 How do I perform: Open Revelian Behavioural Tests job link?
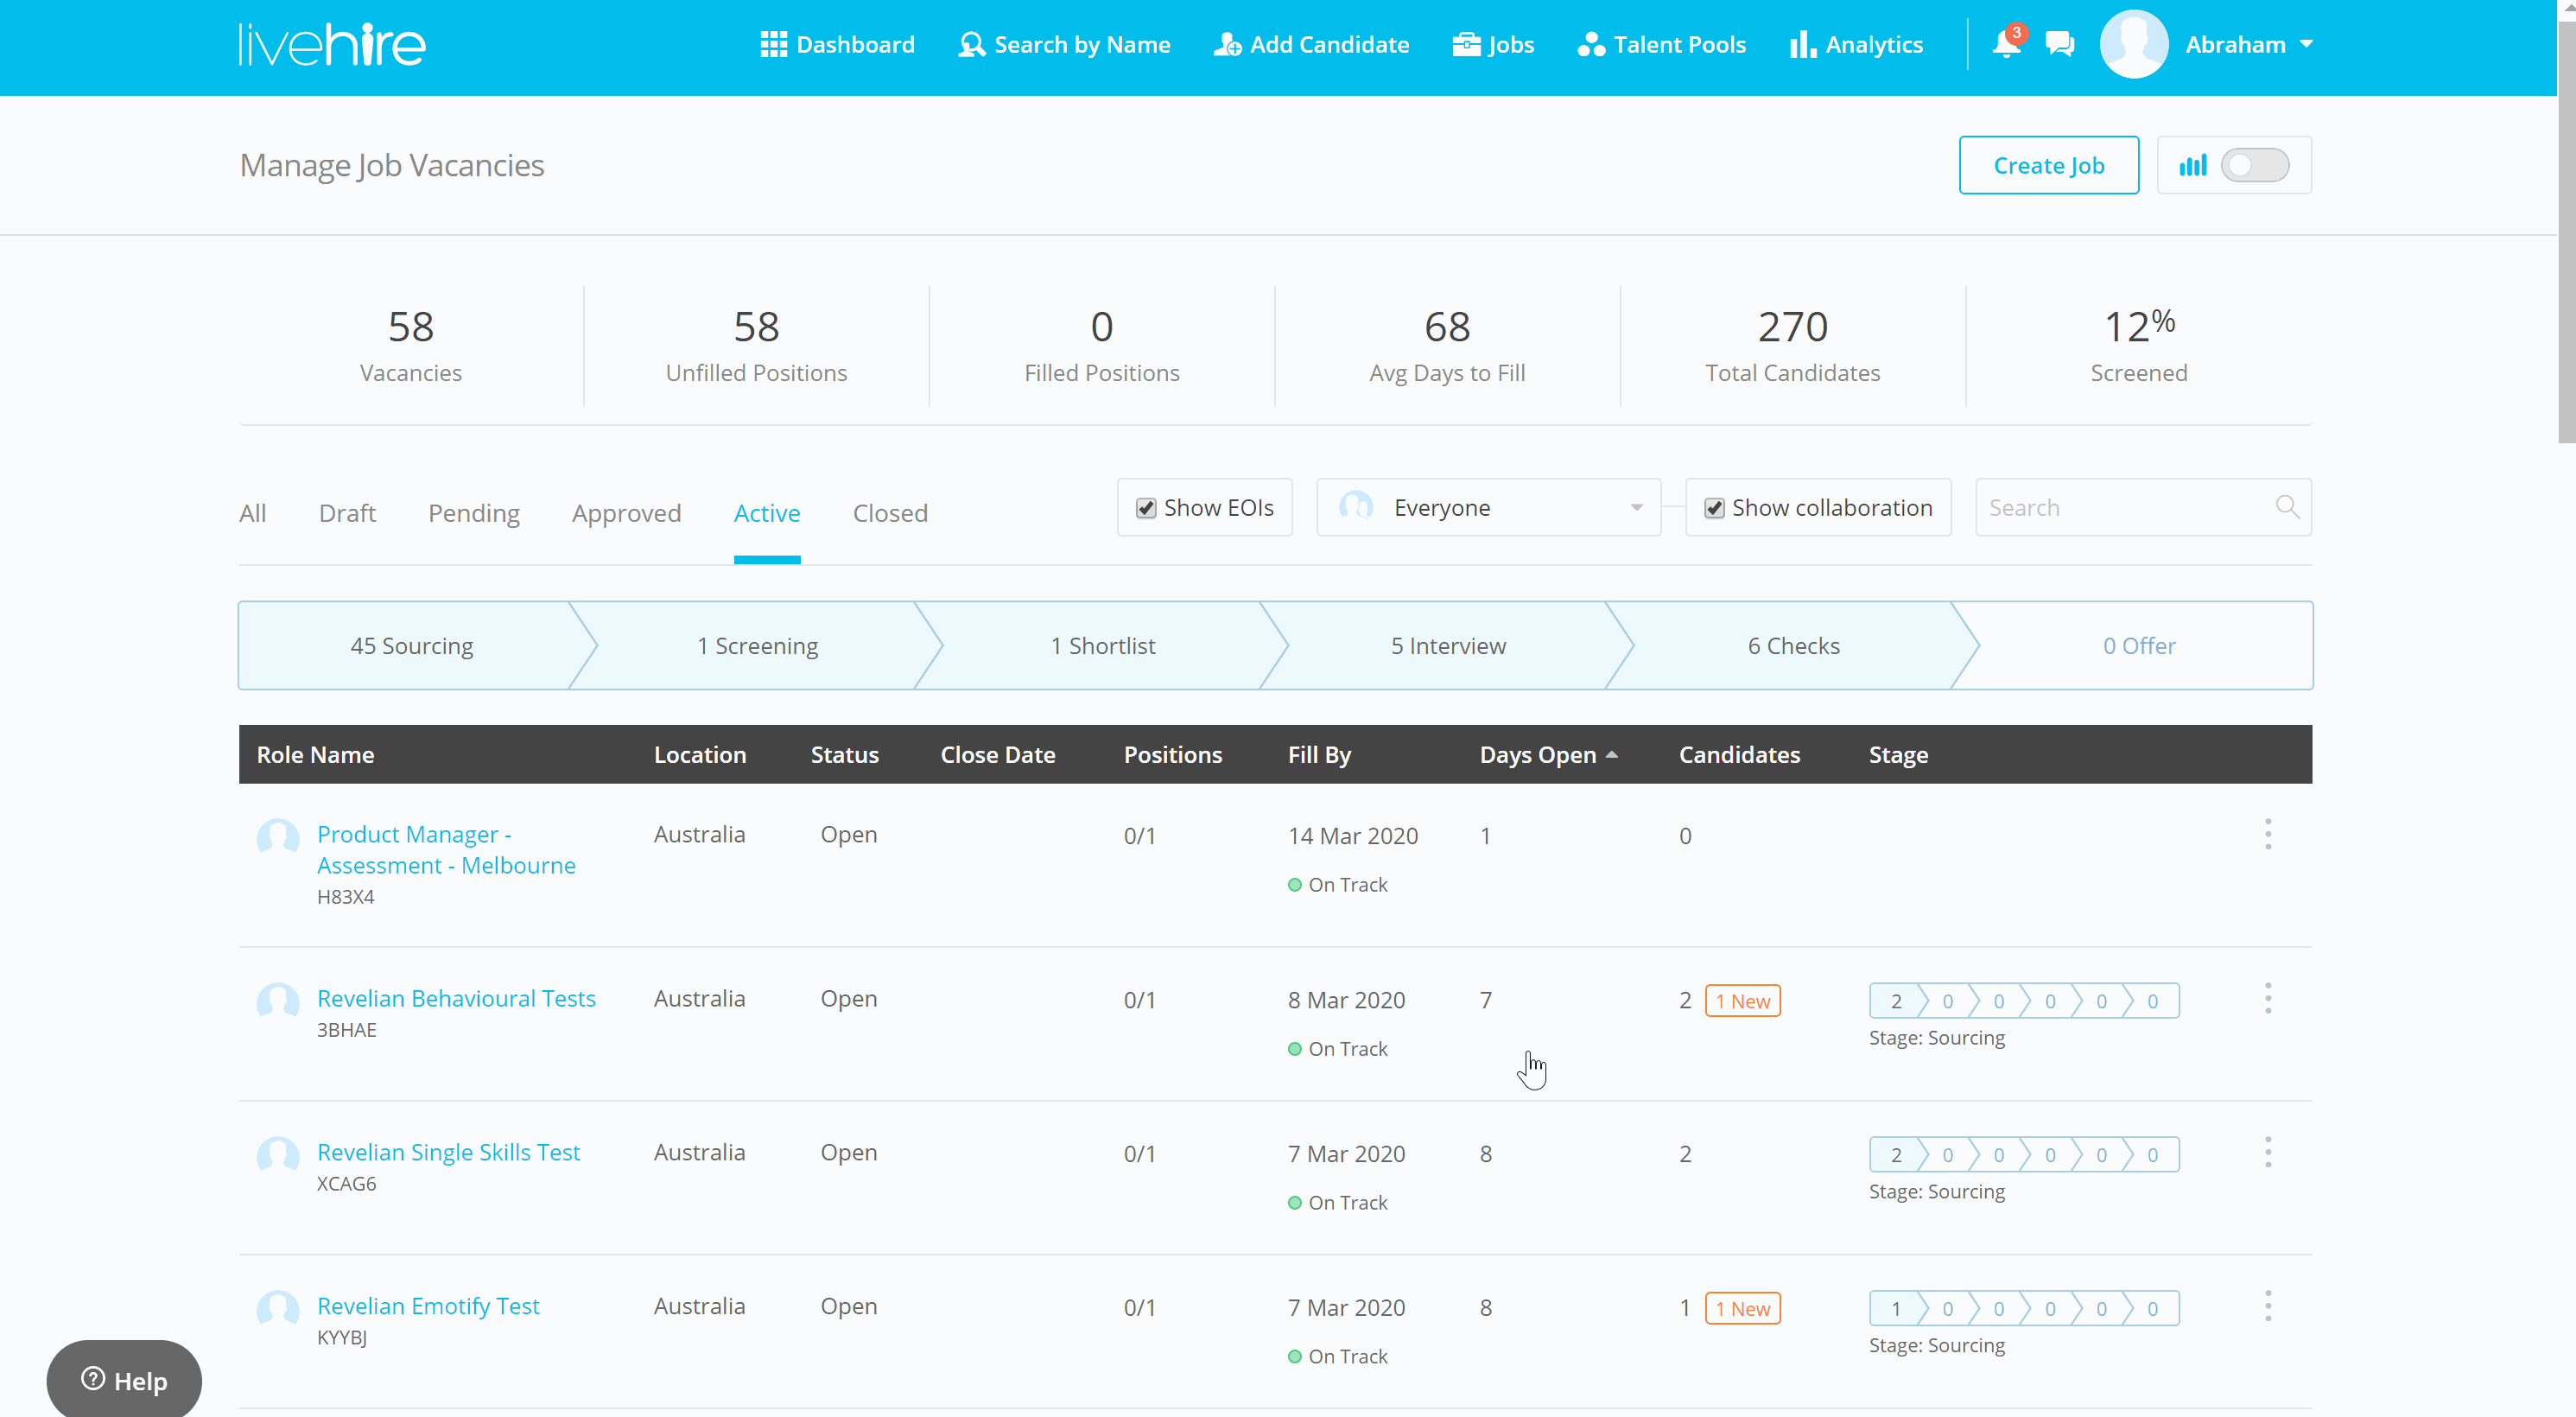(456, 998)
